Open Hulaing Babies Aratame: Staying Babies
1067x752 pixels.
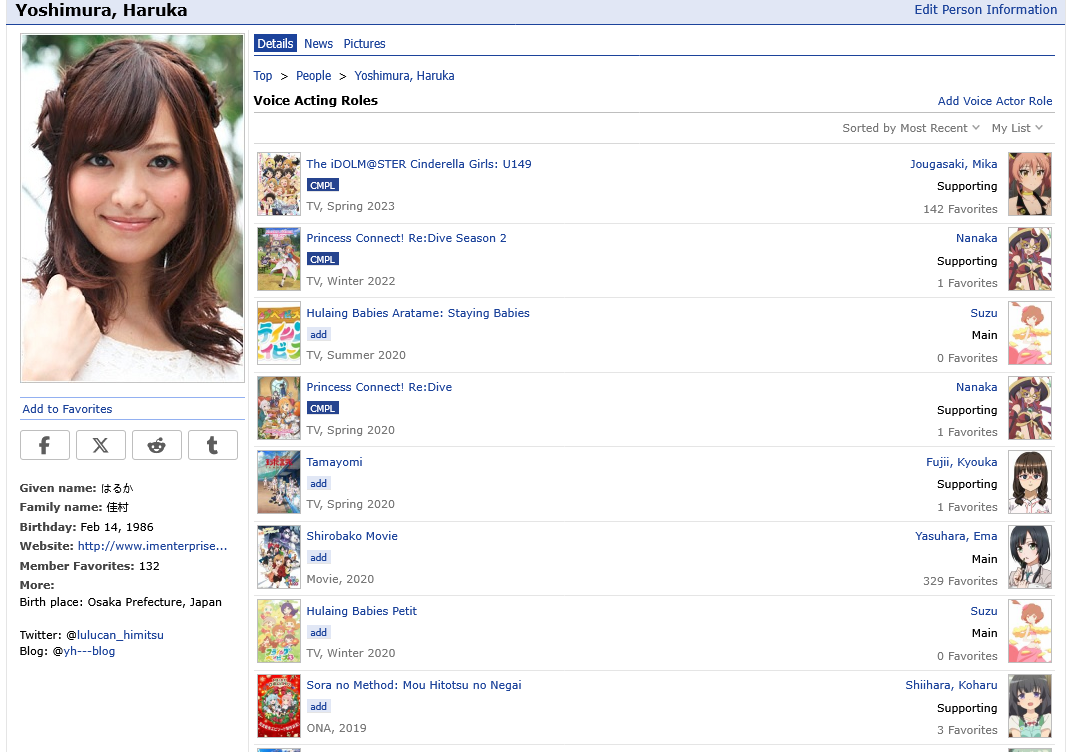click(418, 313)
